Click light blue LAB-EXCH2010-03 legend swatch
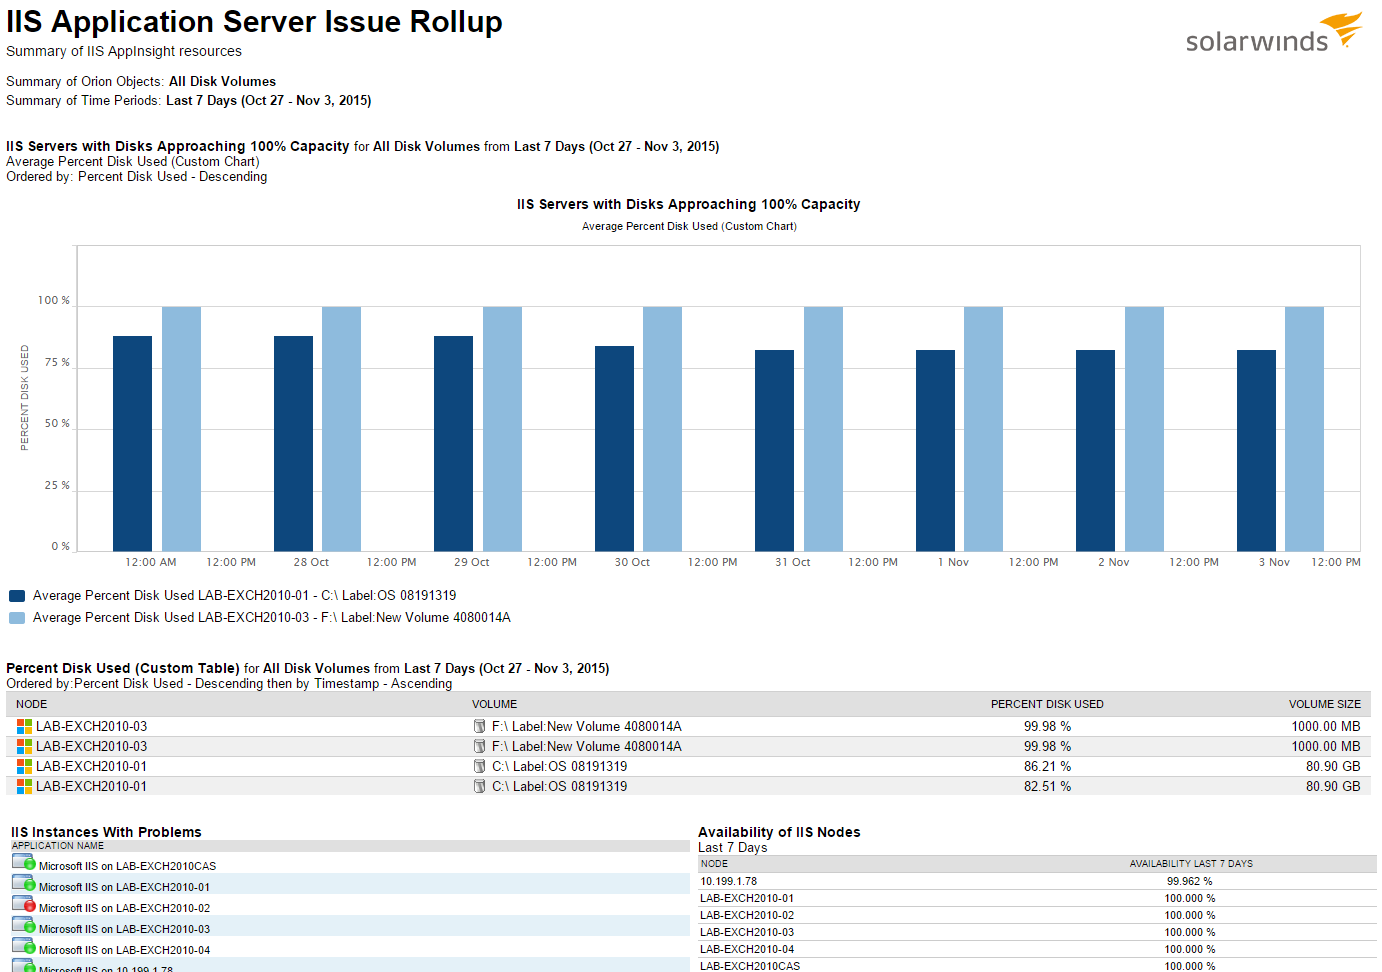Screen dimensions: 1382x972 click(x=17, y=618)
